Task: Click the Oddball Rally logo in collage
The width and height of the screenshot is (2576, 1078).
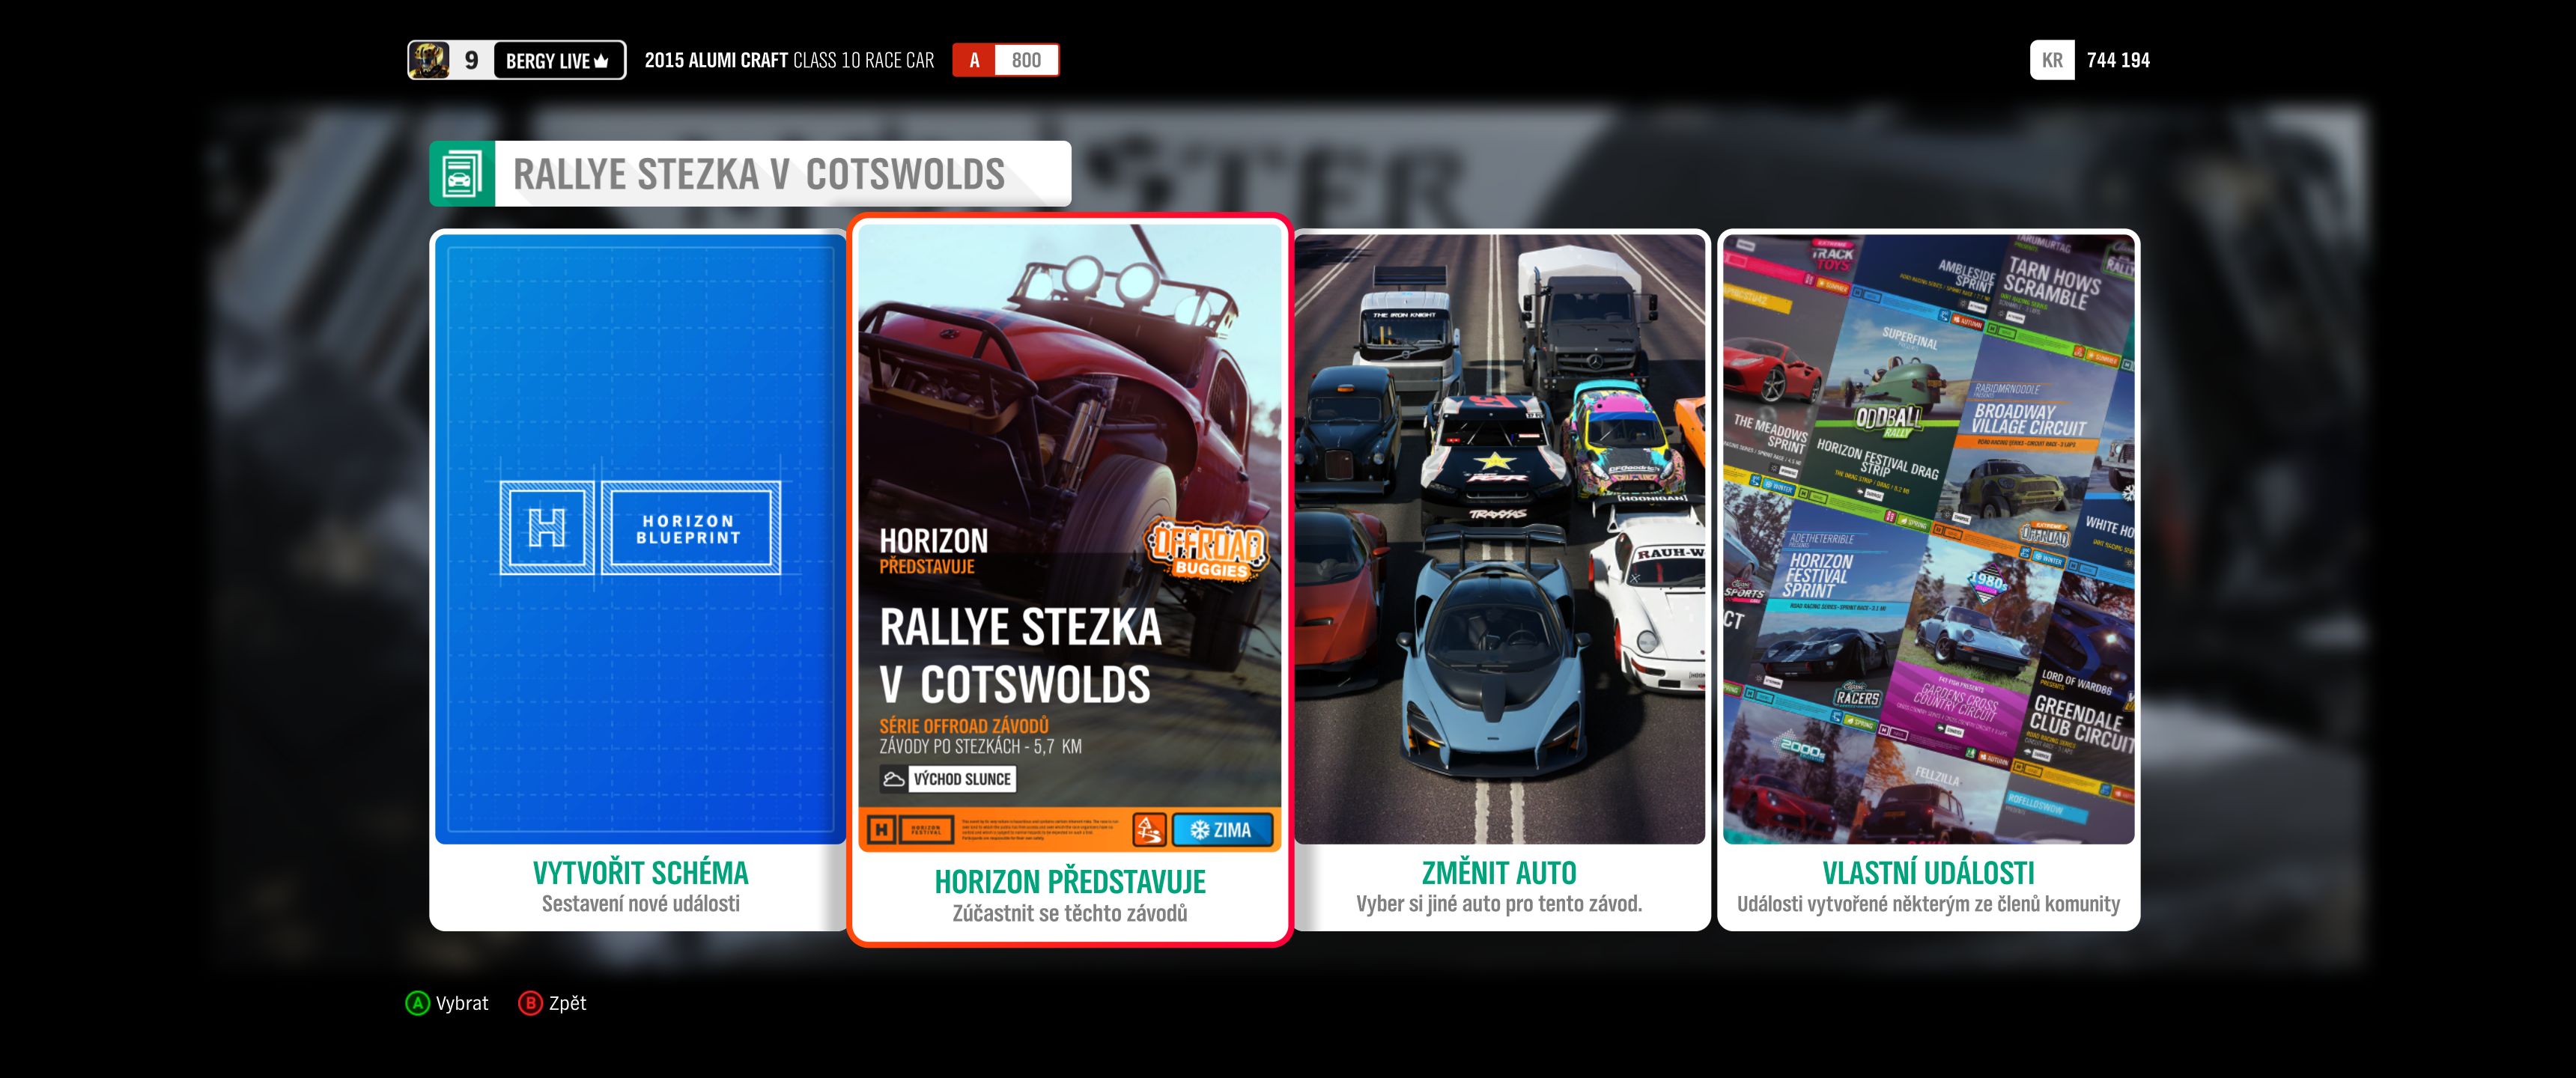Action: (1888, 420)
